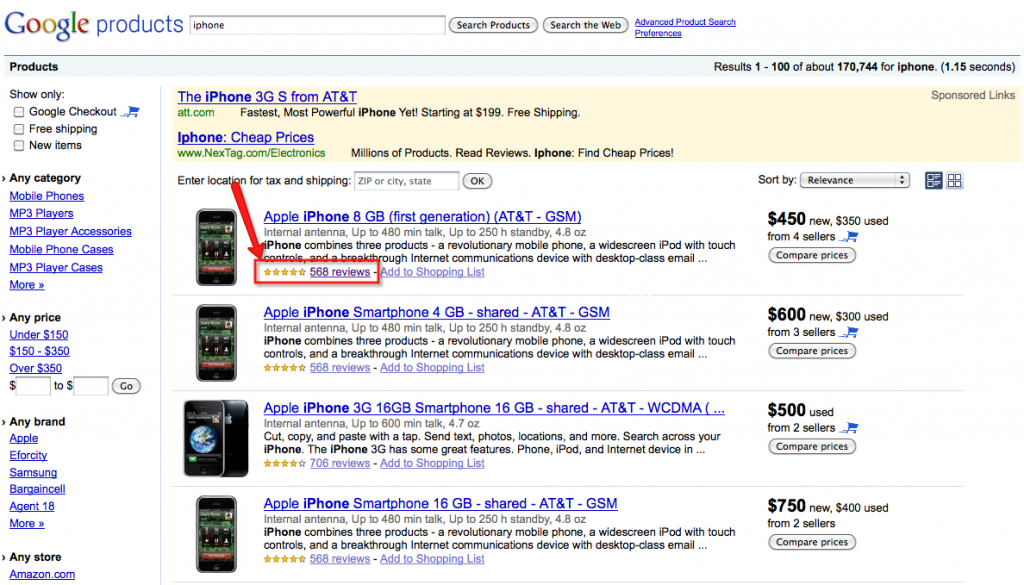Image resolution: width=1024 pixels, height=585 pixels.
Task: Click cart icon beside from 4 sellers
Action: click(x=849, y=236)
